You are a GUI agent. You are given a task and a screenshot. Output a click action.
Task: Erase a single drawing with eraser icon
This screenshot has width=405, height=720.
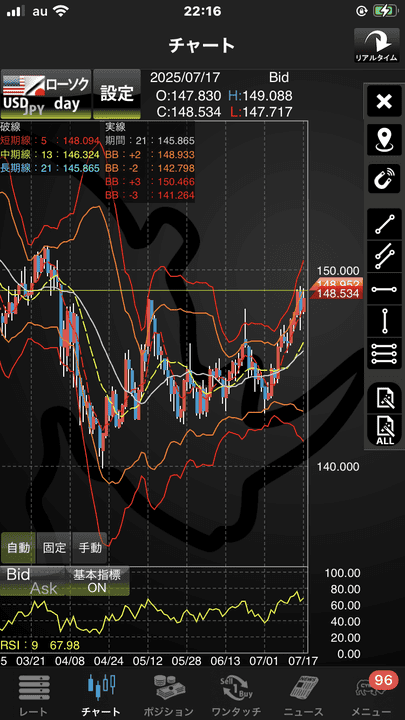(x=384, y=397)
